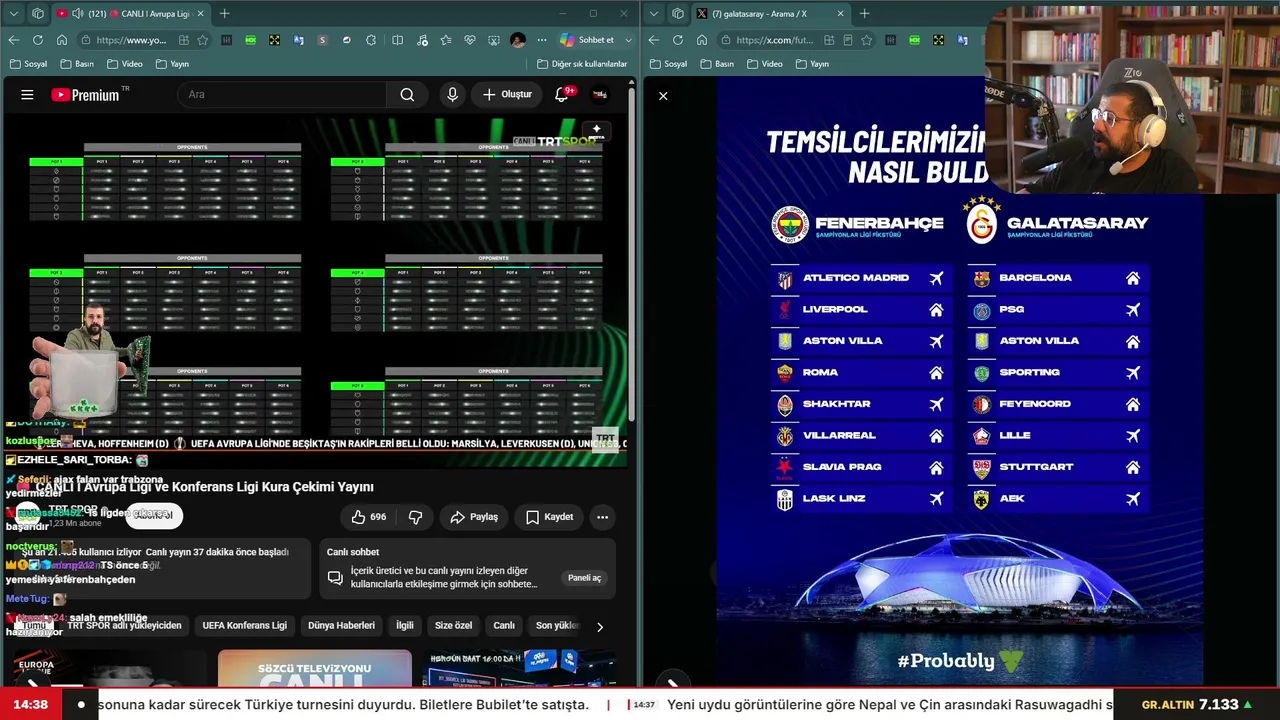The height and width of the screenshot is (720, 1280).
Task: Open live chat with 'Paneli aç'
Action: click(585, 578)
